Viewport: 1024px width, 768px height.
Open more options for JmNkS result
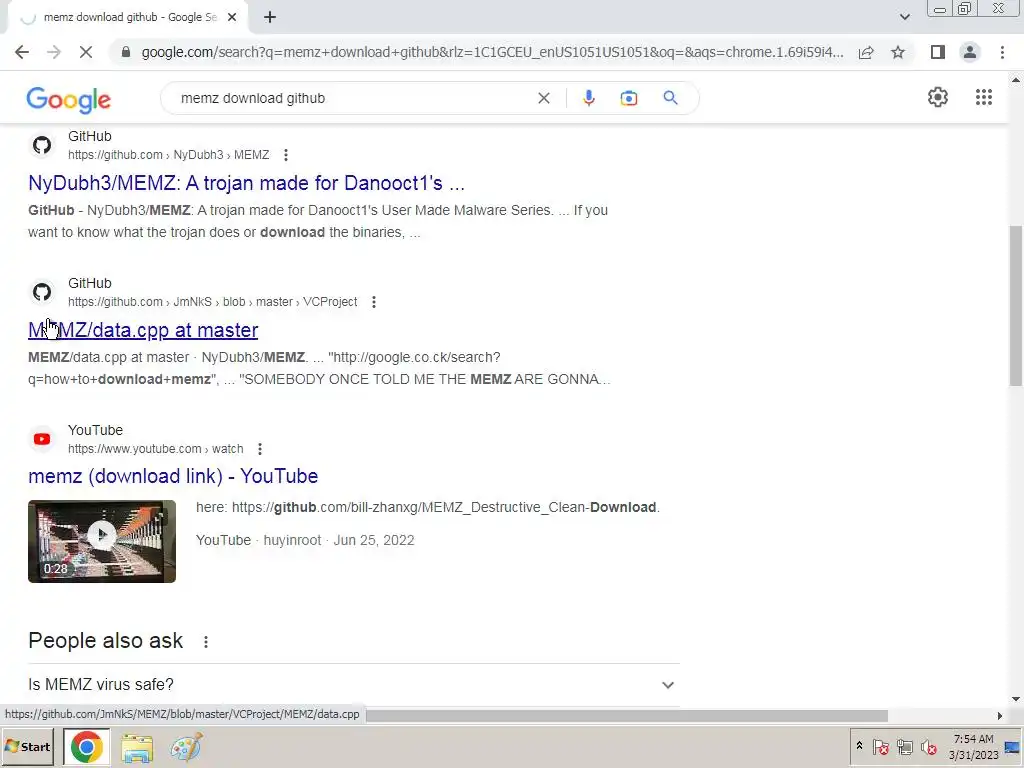pyautogui.click(x=374, y=302)
